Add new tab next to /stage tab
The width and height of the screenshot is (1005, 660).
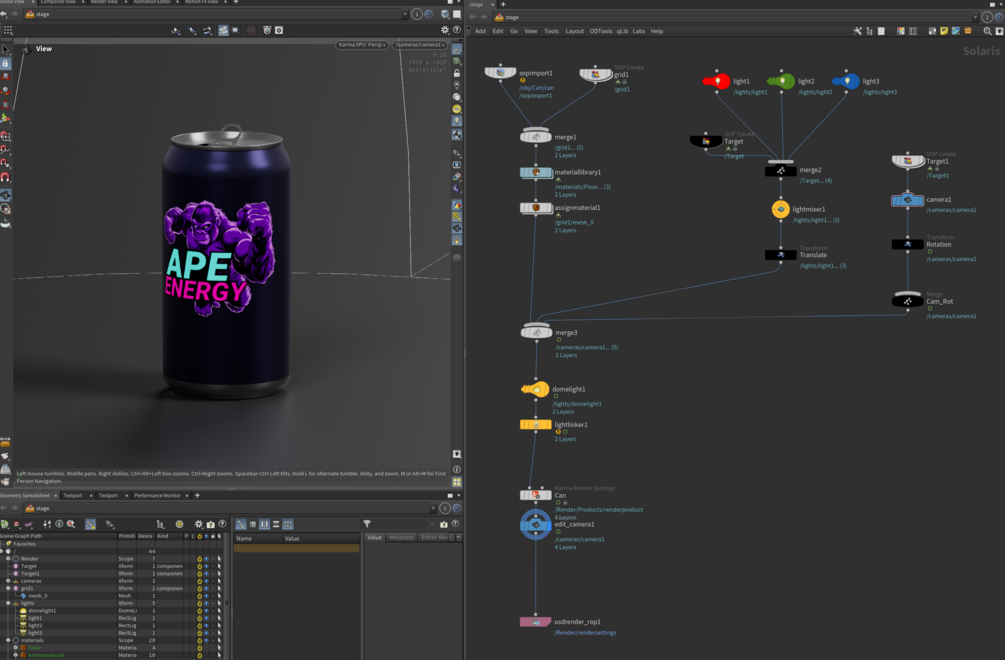click(x=503, y=4)
